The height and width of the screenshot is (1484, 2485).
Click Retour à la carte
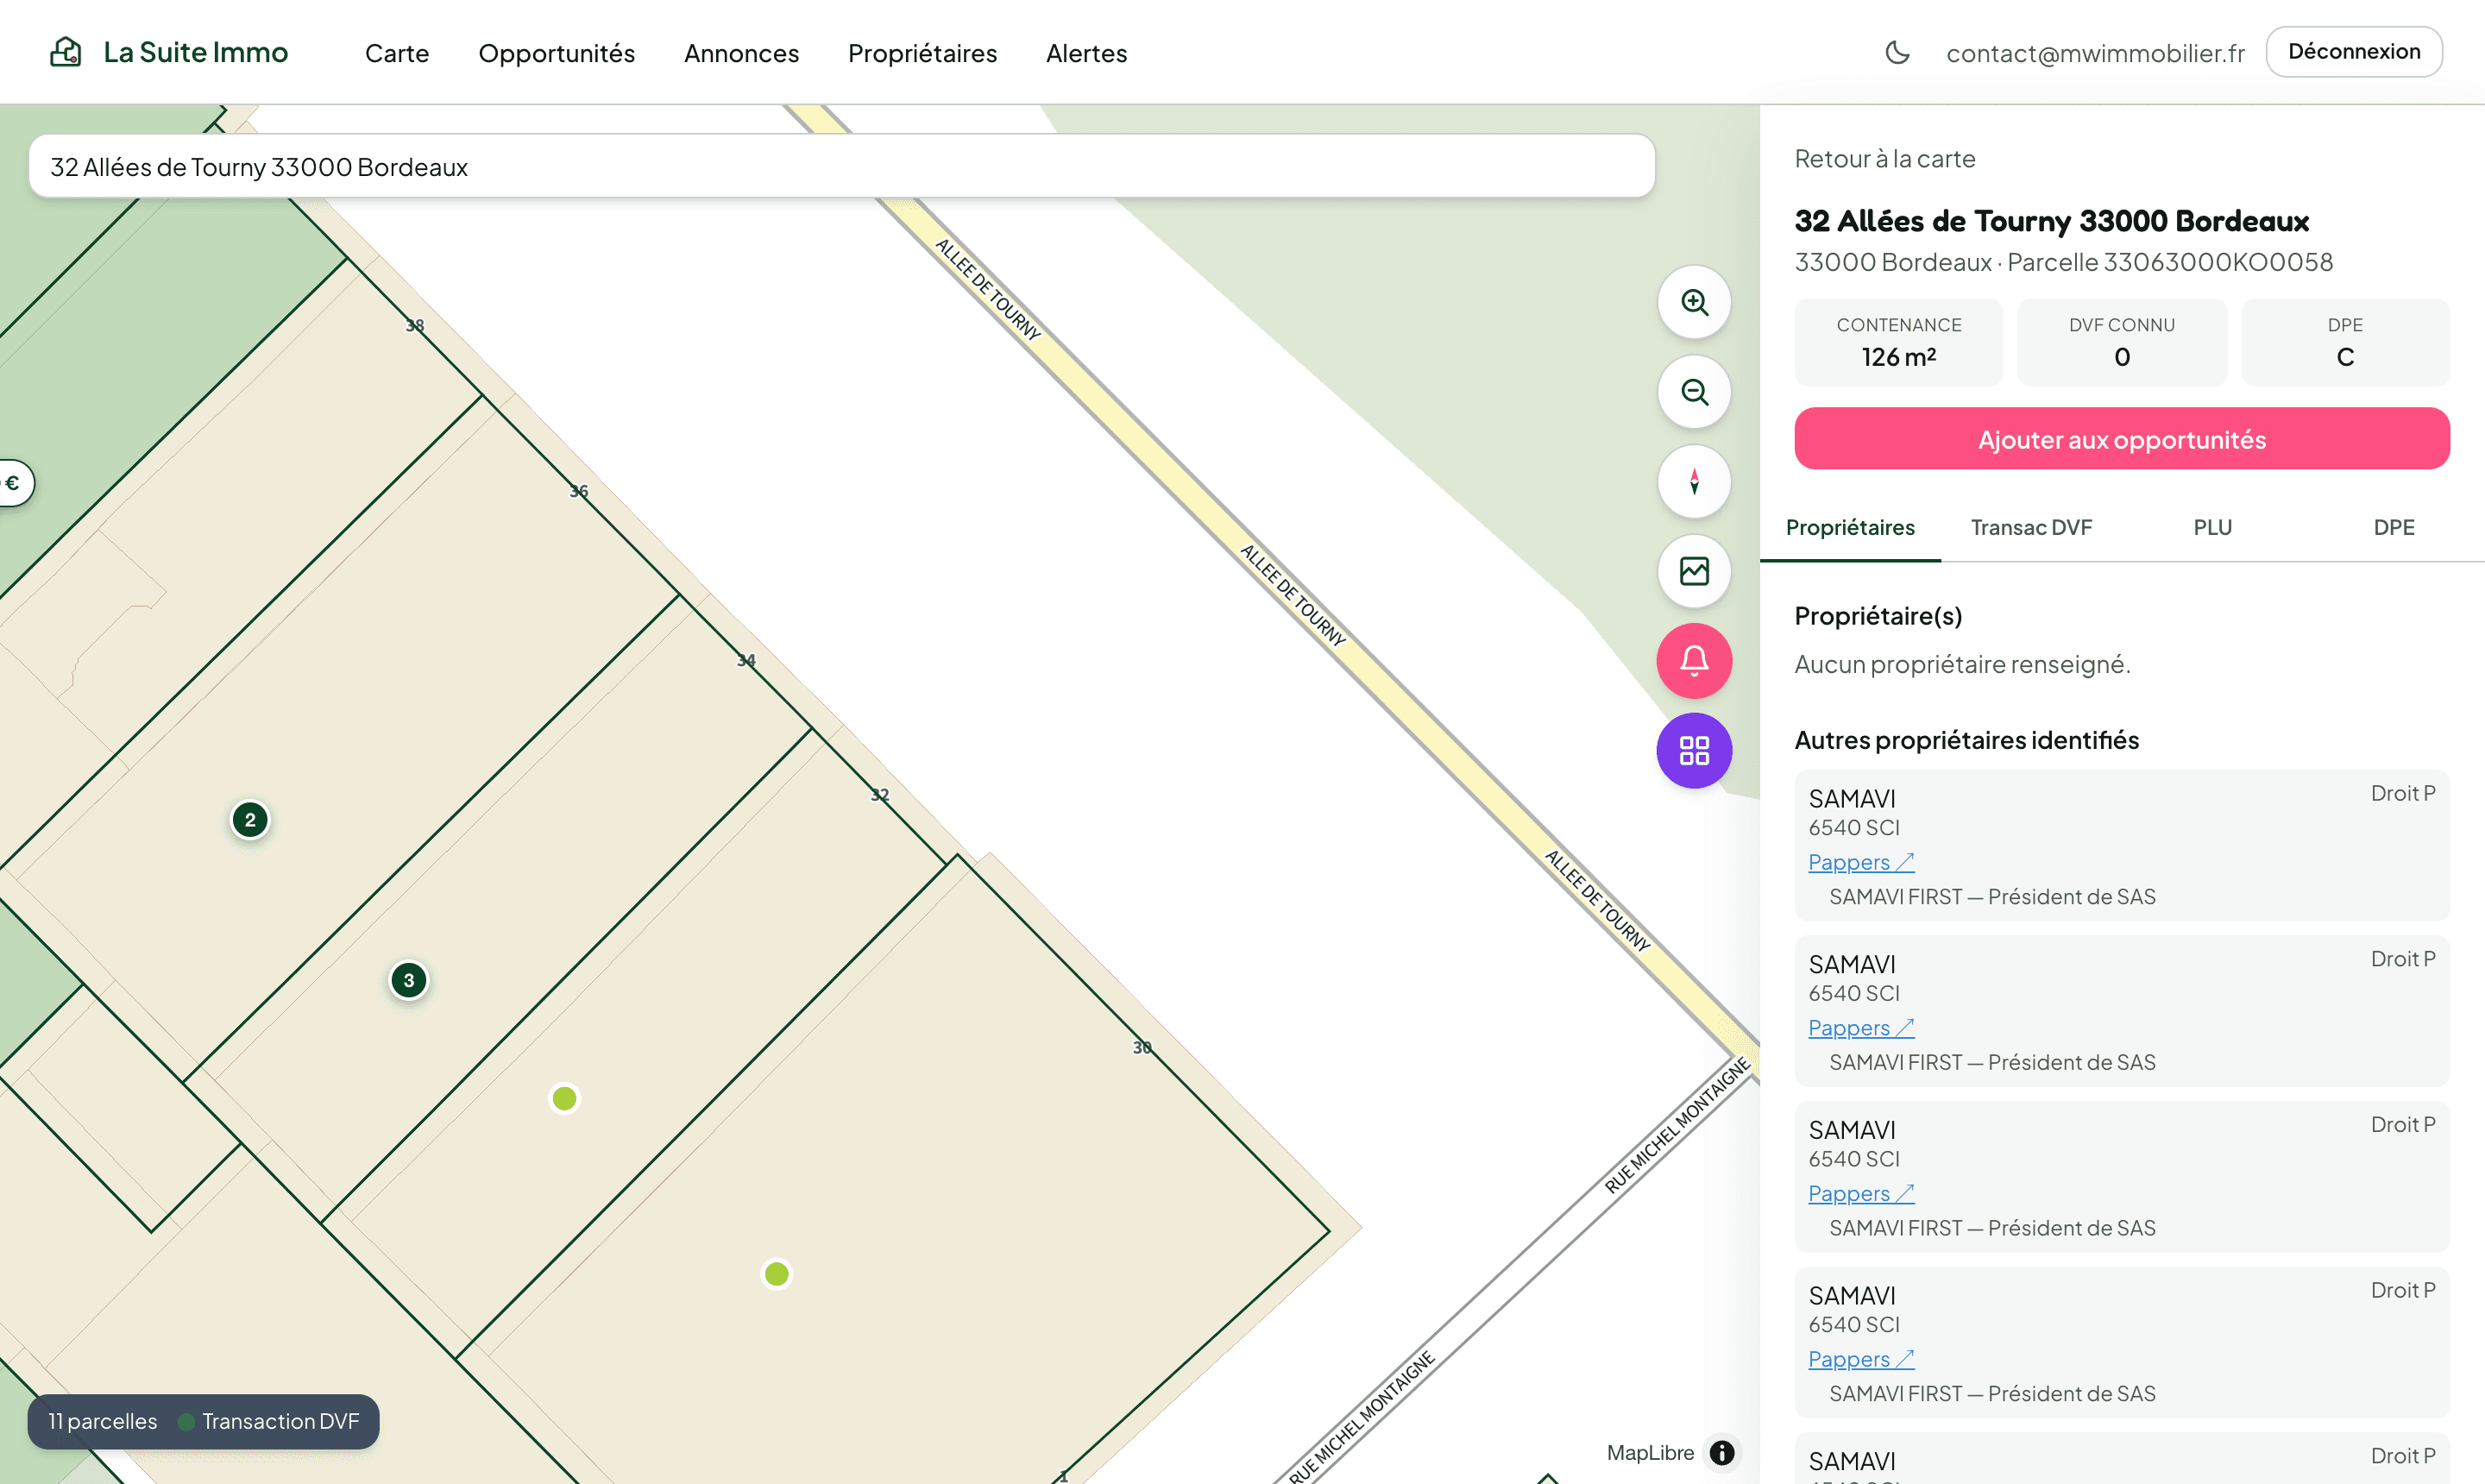(1885, 159)
